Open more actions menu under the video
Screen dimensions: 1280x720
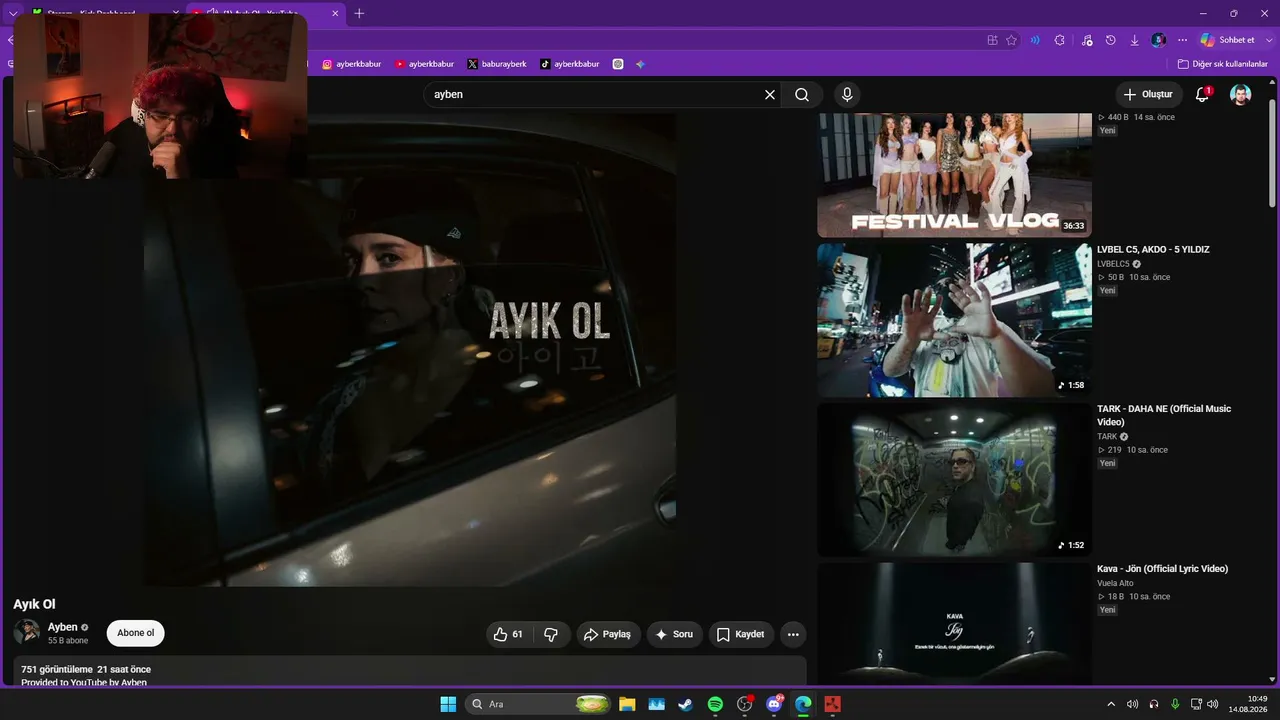click(793, 634)
